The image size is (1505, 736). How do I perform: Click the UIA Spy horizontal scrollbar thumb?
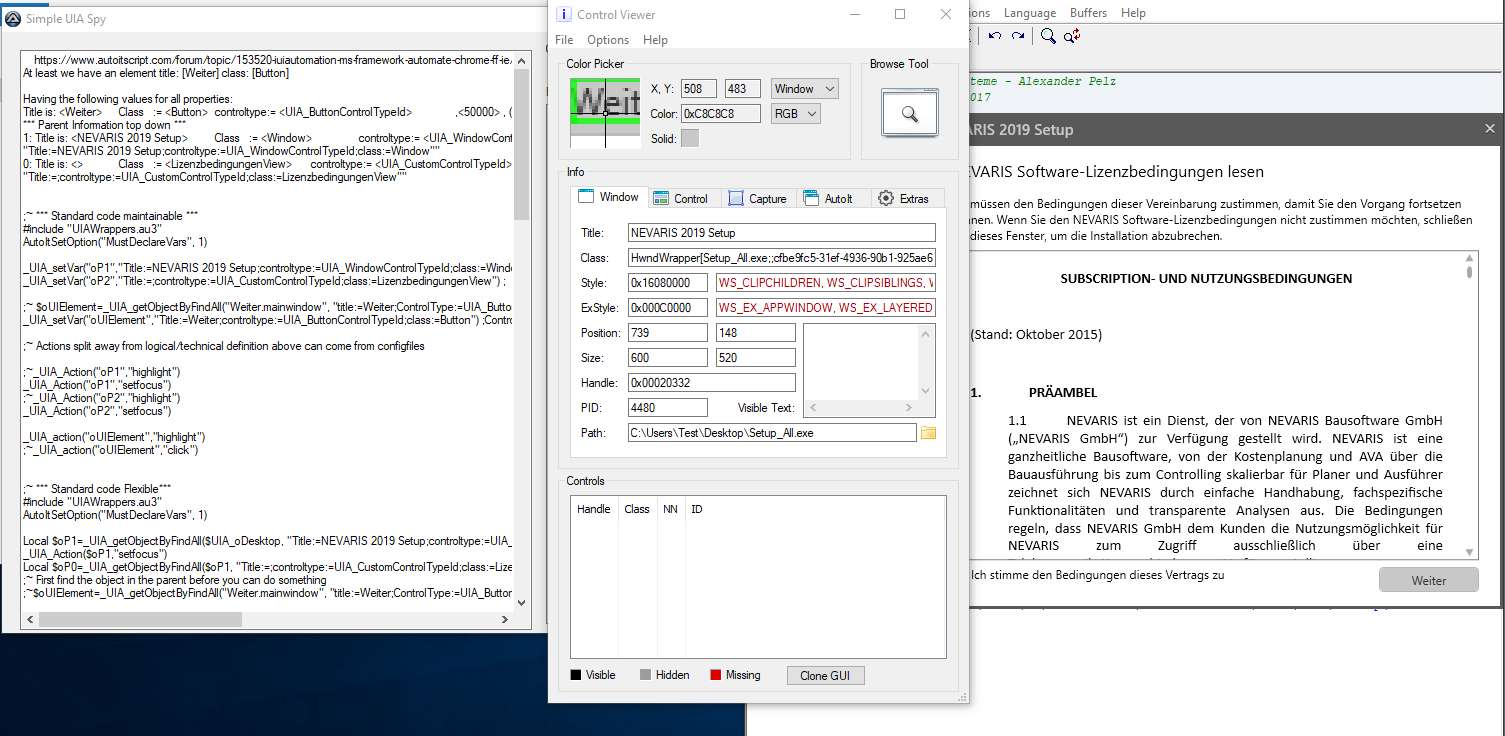pos(140,619)
